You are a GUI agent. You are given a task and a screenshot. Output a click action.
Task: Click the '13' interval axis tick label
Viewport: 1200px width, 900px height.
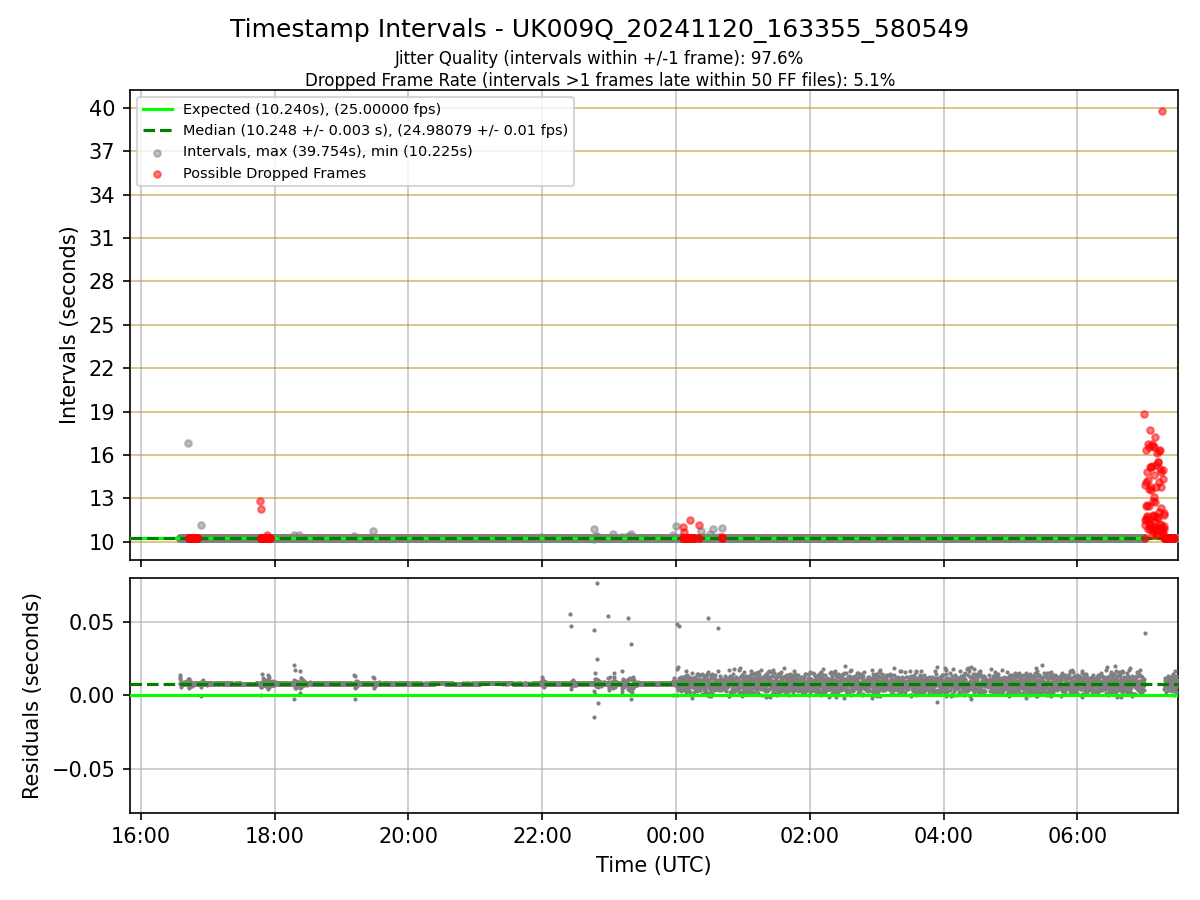[x=104, y=498]
